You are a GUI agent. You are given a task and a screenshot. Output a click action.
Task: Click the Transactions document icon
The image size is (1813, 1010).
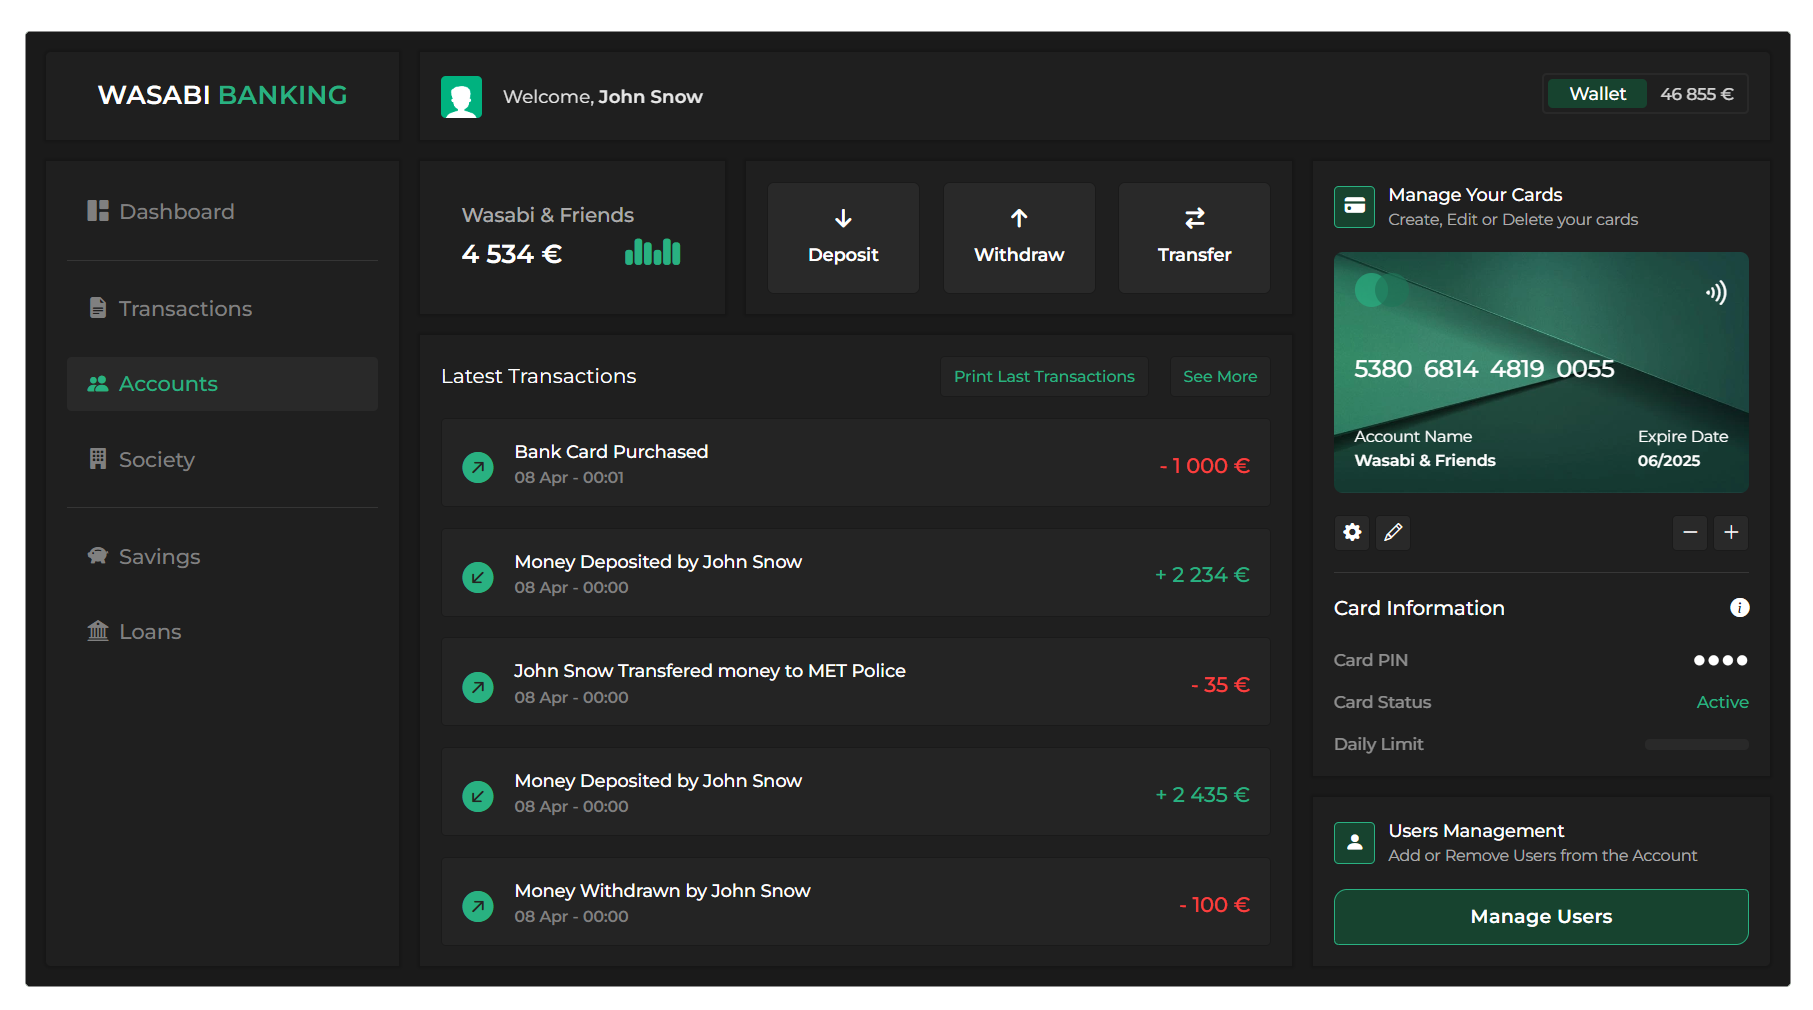coord(97,307)
